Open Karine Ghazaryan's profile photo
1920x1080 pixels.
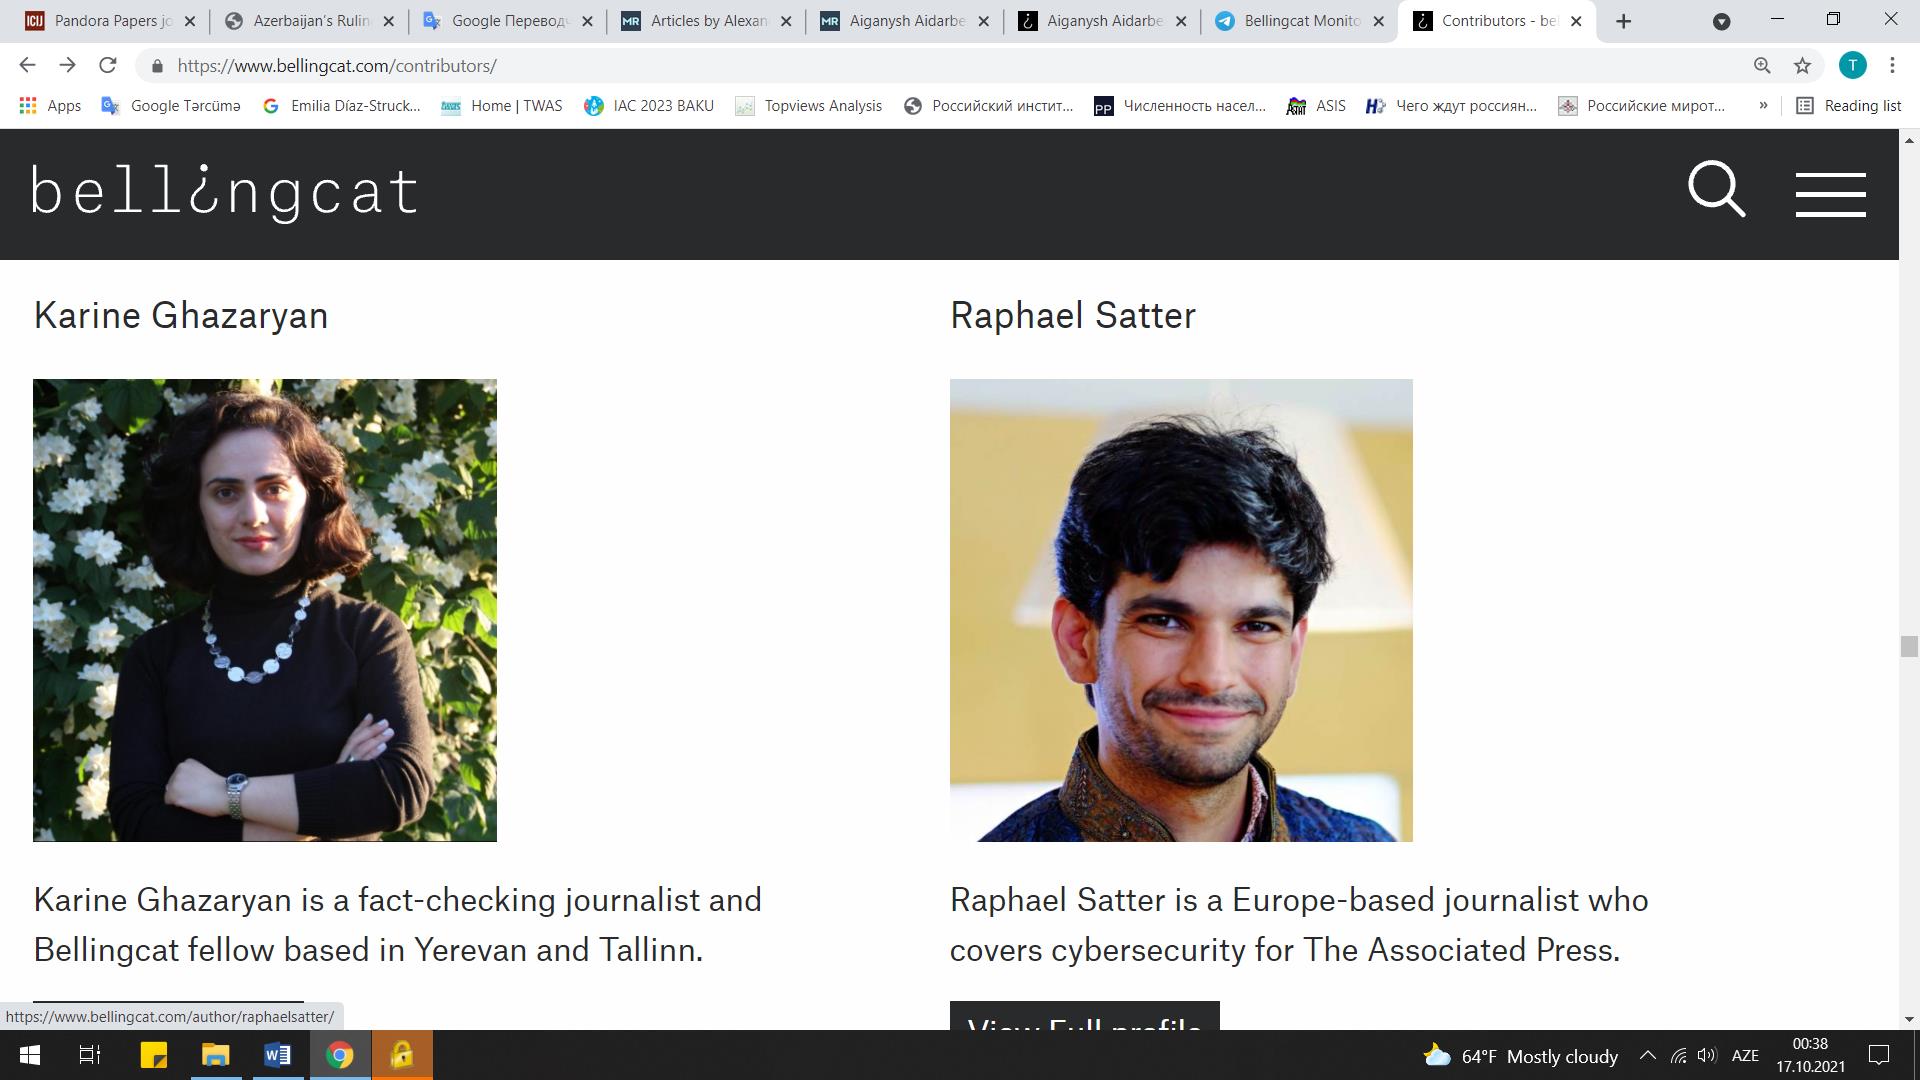coord(265,610)
